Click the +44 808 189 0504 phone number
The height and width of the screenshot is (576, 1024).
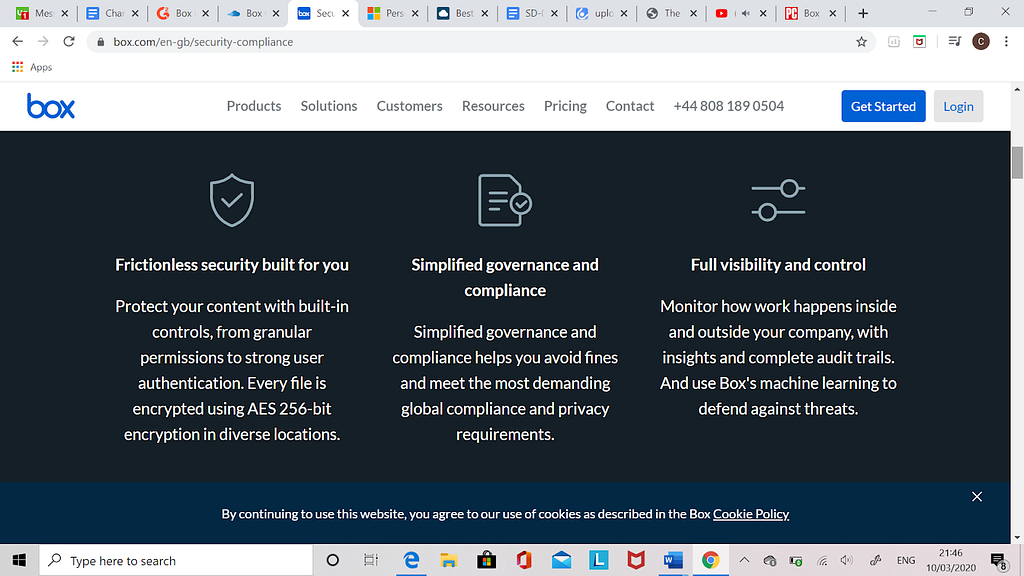pyautogui.click(x=729, y=106)
